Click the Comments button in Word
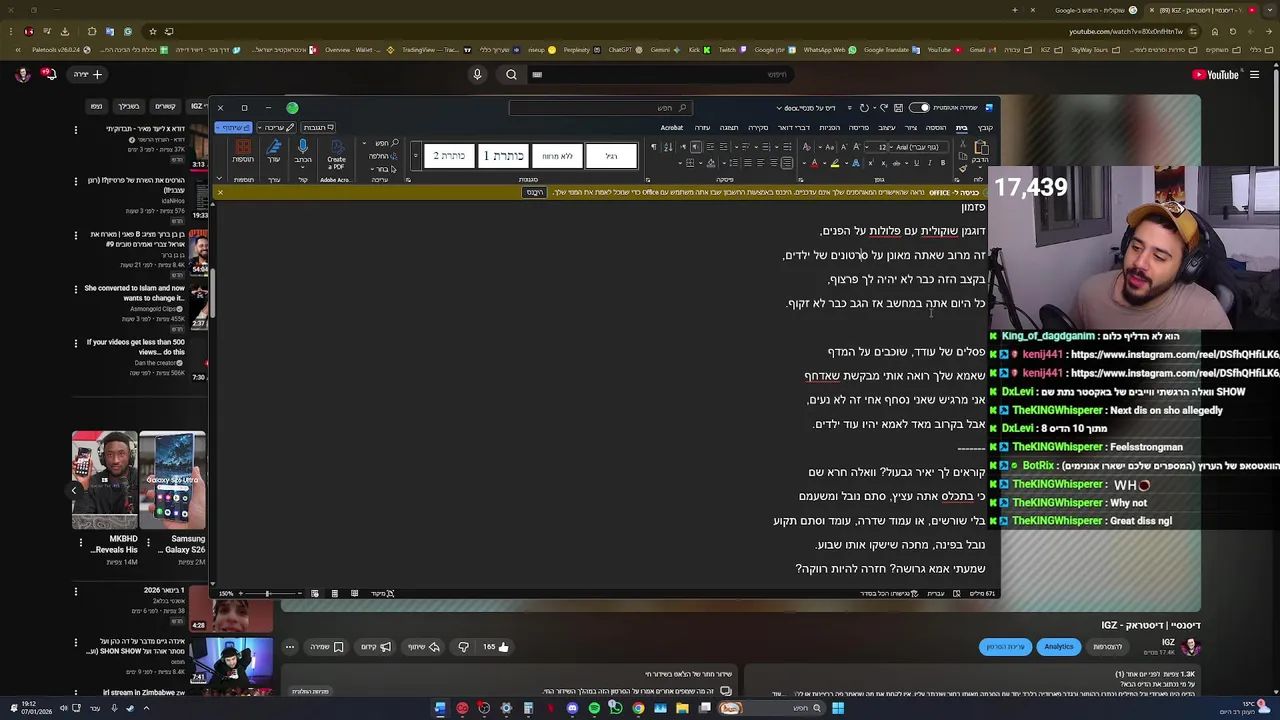The width and height of the screenshot is (1280, 720). [317, 127]
